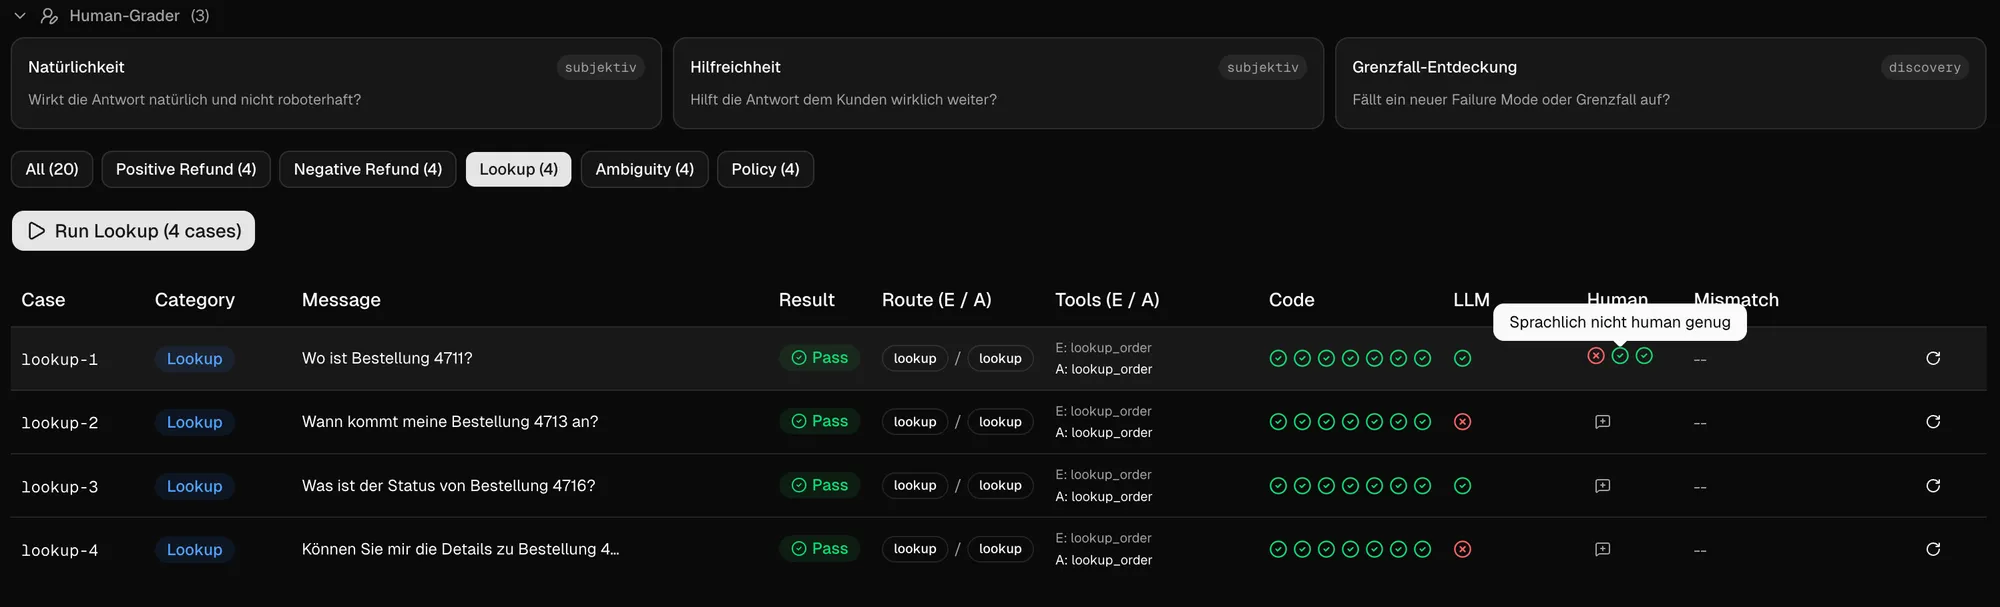Click the red failed LLM status for lookup-2
The width and height of the screenshot is (2000, 607).
1462,422
